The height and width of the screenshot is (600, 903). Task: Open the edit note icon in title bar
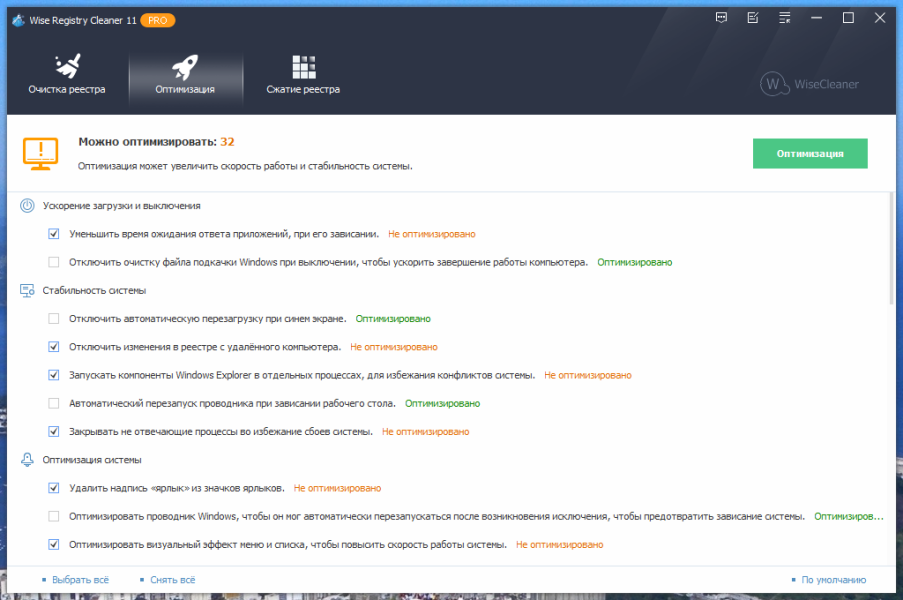[753, 18]
